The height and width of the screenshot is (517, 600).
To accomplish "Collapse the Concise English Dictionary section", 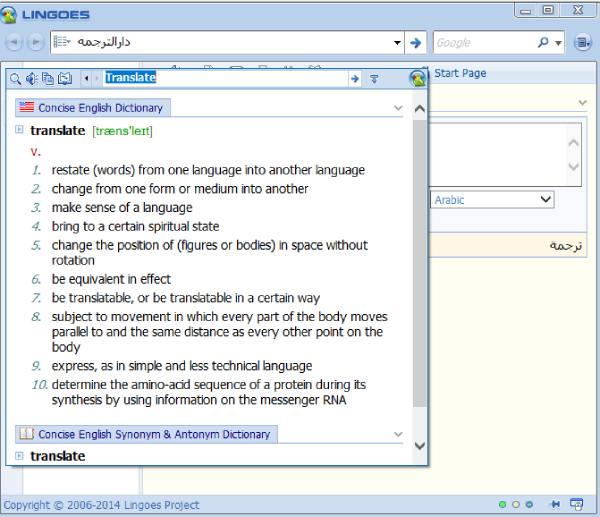I will tap(398, 108).
